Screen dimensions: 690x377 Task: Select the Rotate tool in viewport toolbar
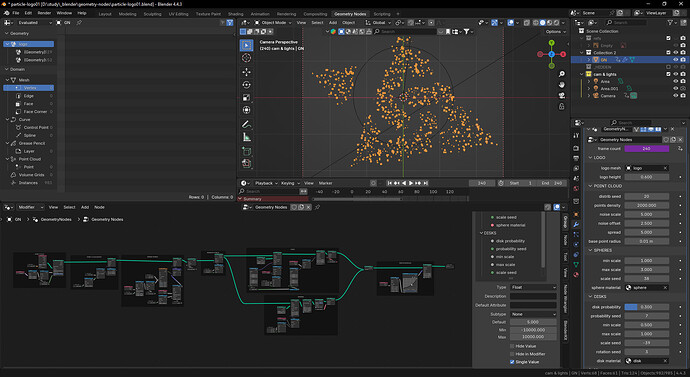[246, 84]
